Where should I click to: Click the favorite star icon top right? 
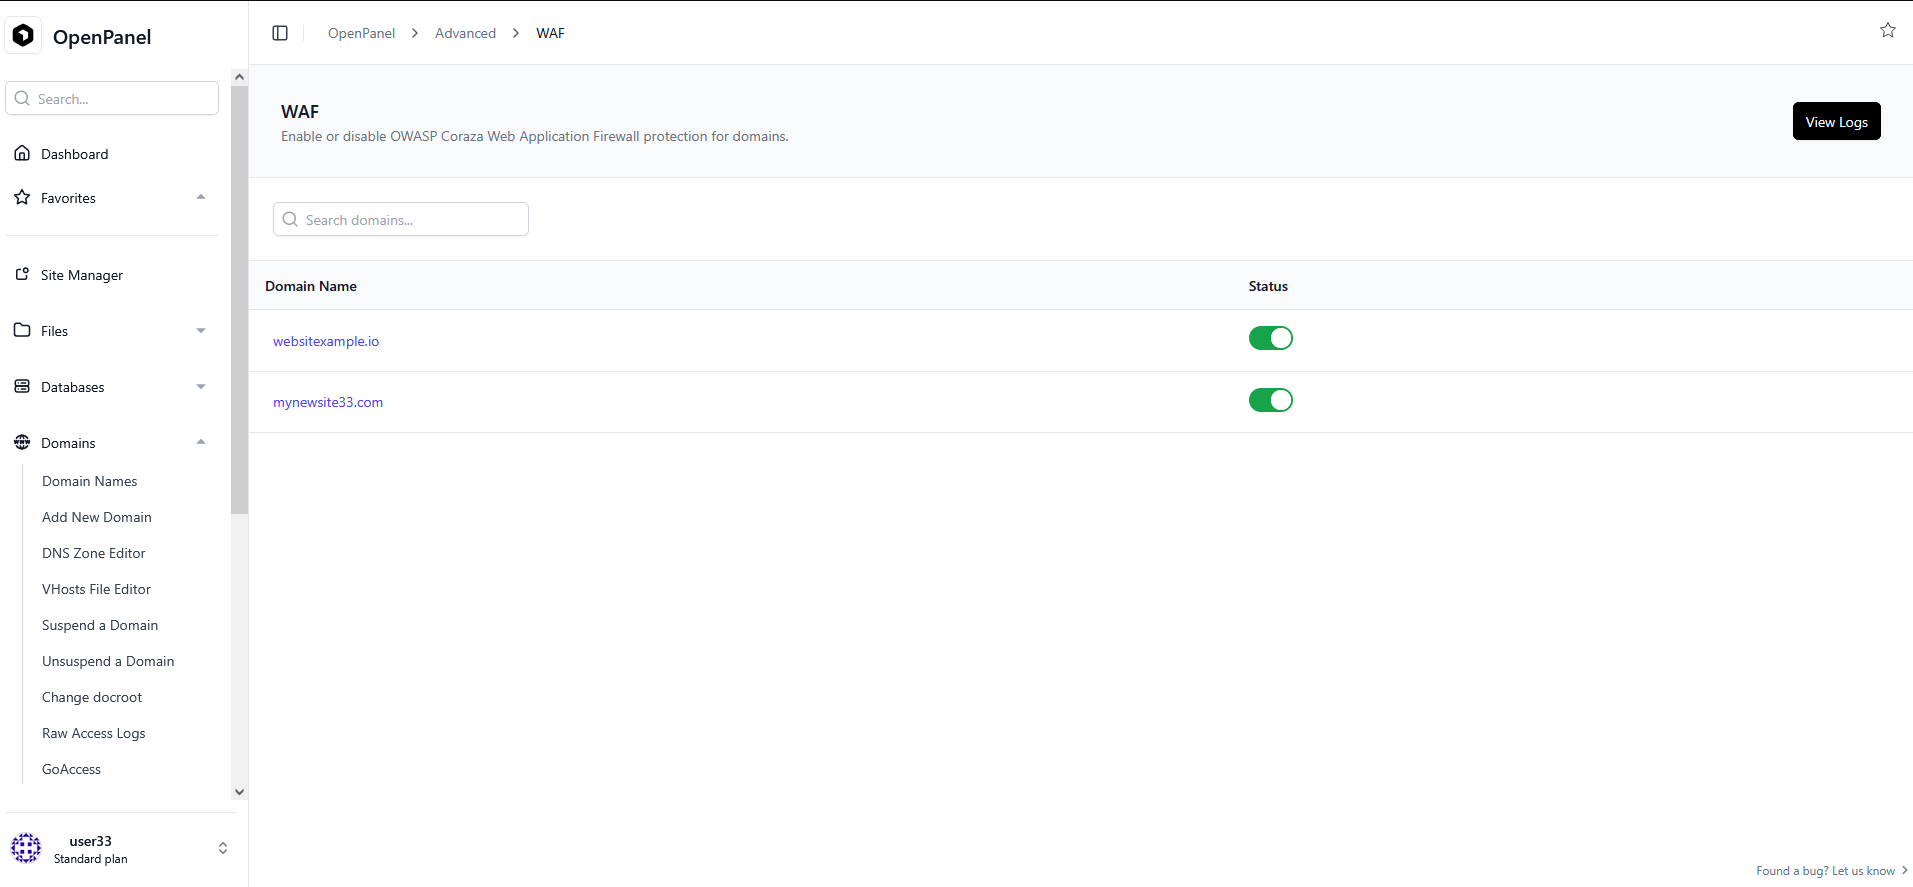click(1887, 30)
